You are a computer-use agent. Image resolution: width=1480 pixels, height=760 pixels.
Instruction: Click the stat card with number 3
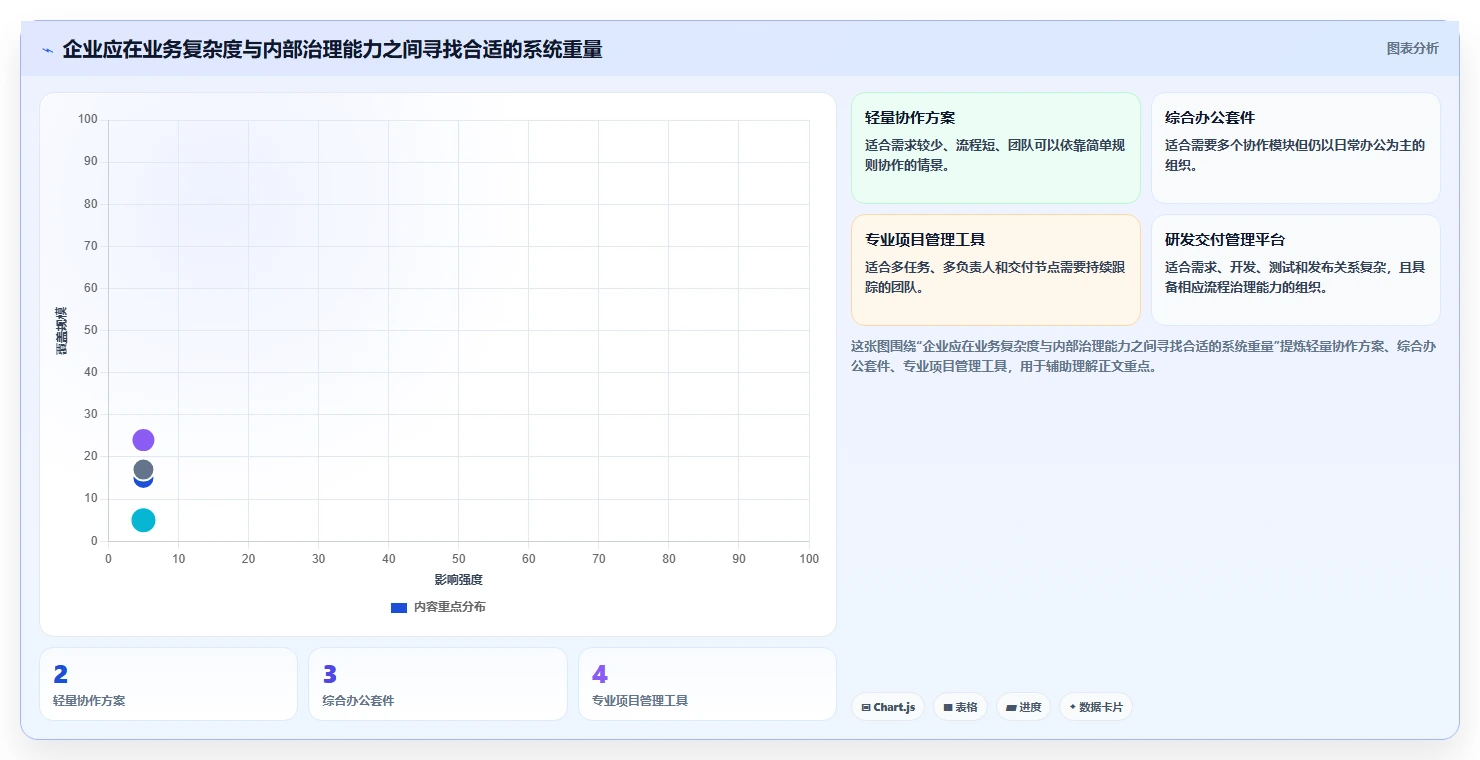pos(437,684)
